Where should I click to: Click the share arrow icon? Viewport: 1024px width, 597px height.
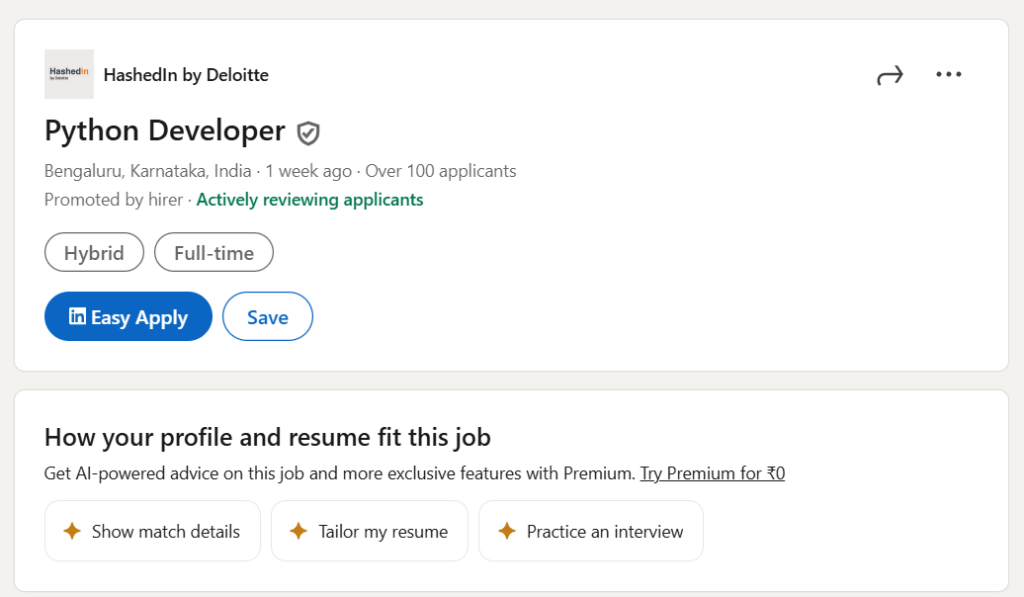tap(889, 75)
